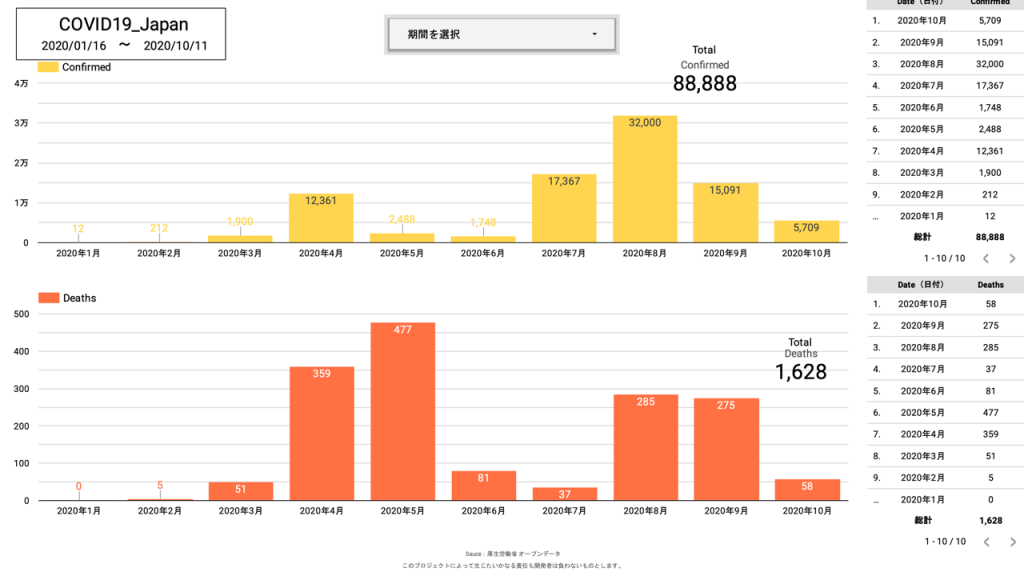
Task: Click the orange Deaths legend swatch
Action: 48,298
